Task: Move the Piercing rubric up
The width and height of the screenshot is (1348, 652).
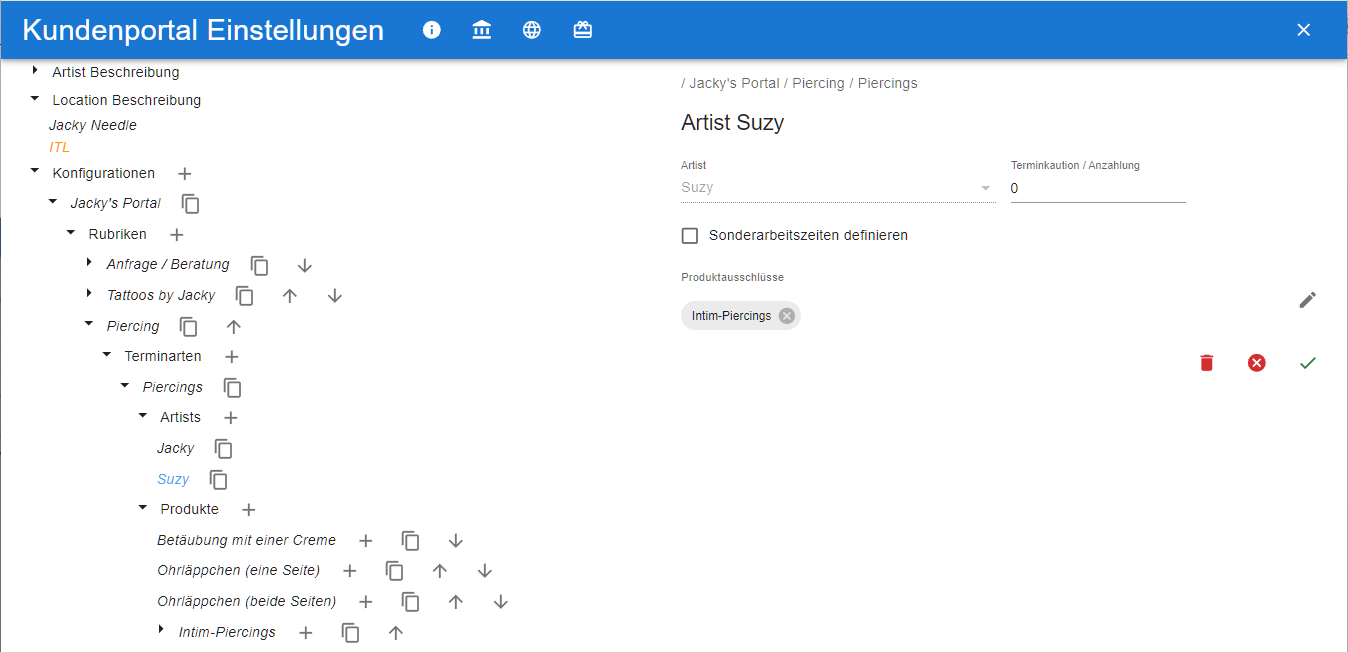Action: (234, 327)
